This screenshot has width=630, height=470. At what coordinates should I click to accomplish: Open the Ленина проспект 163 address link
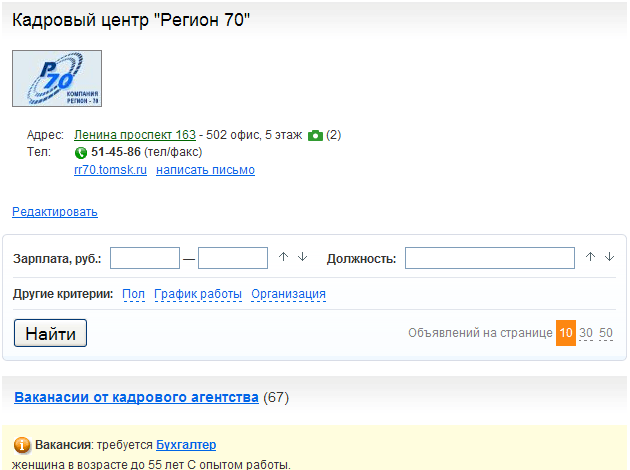point(135,135)
